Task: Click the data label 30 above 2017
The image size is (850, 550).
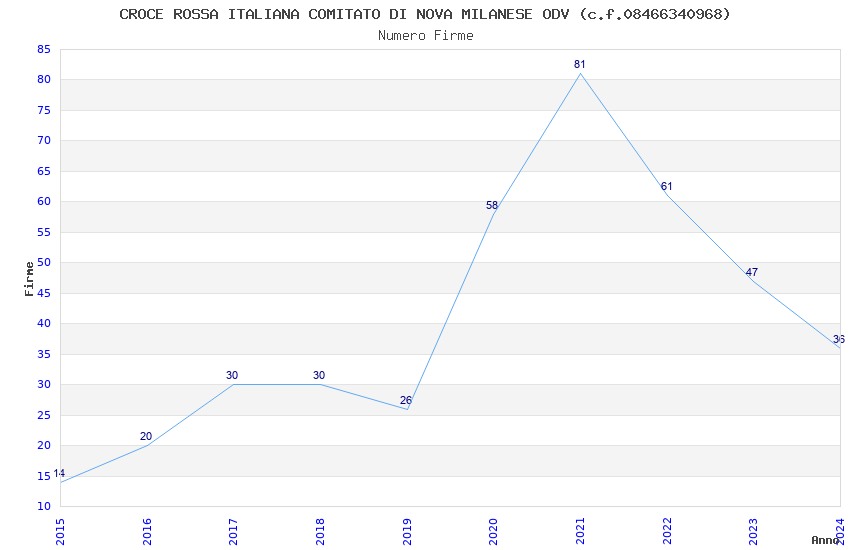Action: [x=232, y=375]
